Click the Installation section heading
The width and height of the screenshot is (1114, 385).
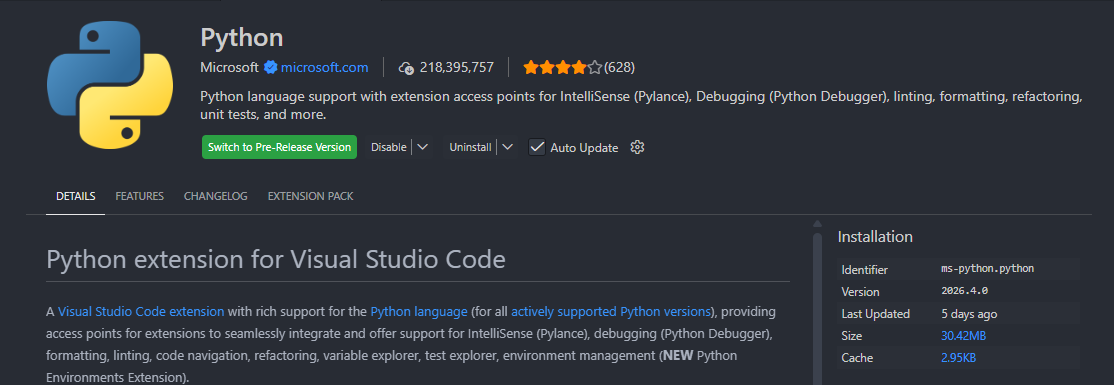click(x=875, y=237)
